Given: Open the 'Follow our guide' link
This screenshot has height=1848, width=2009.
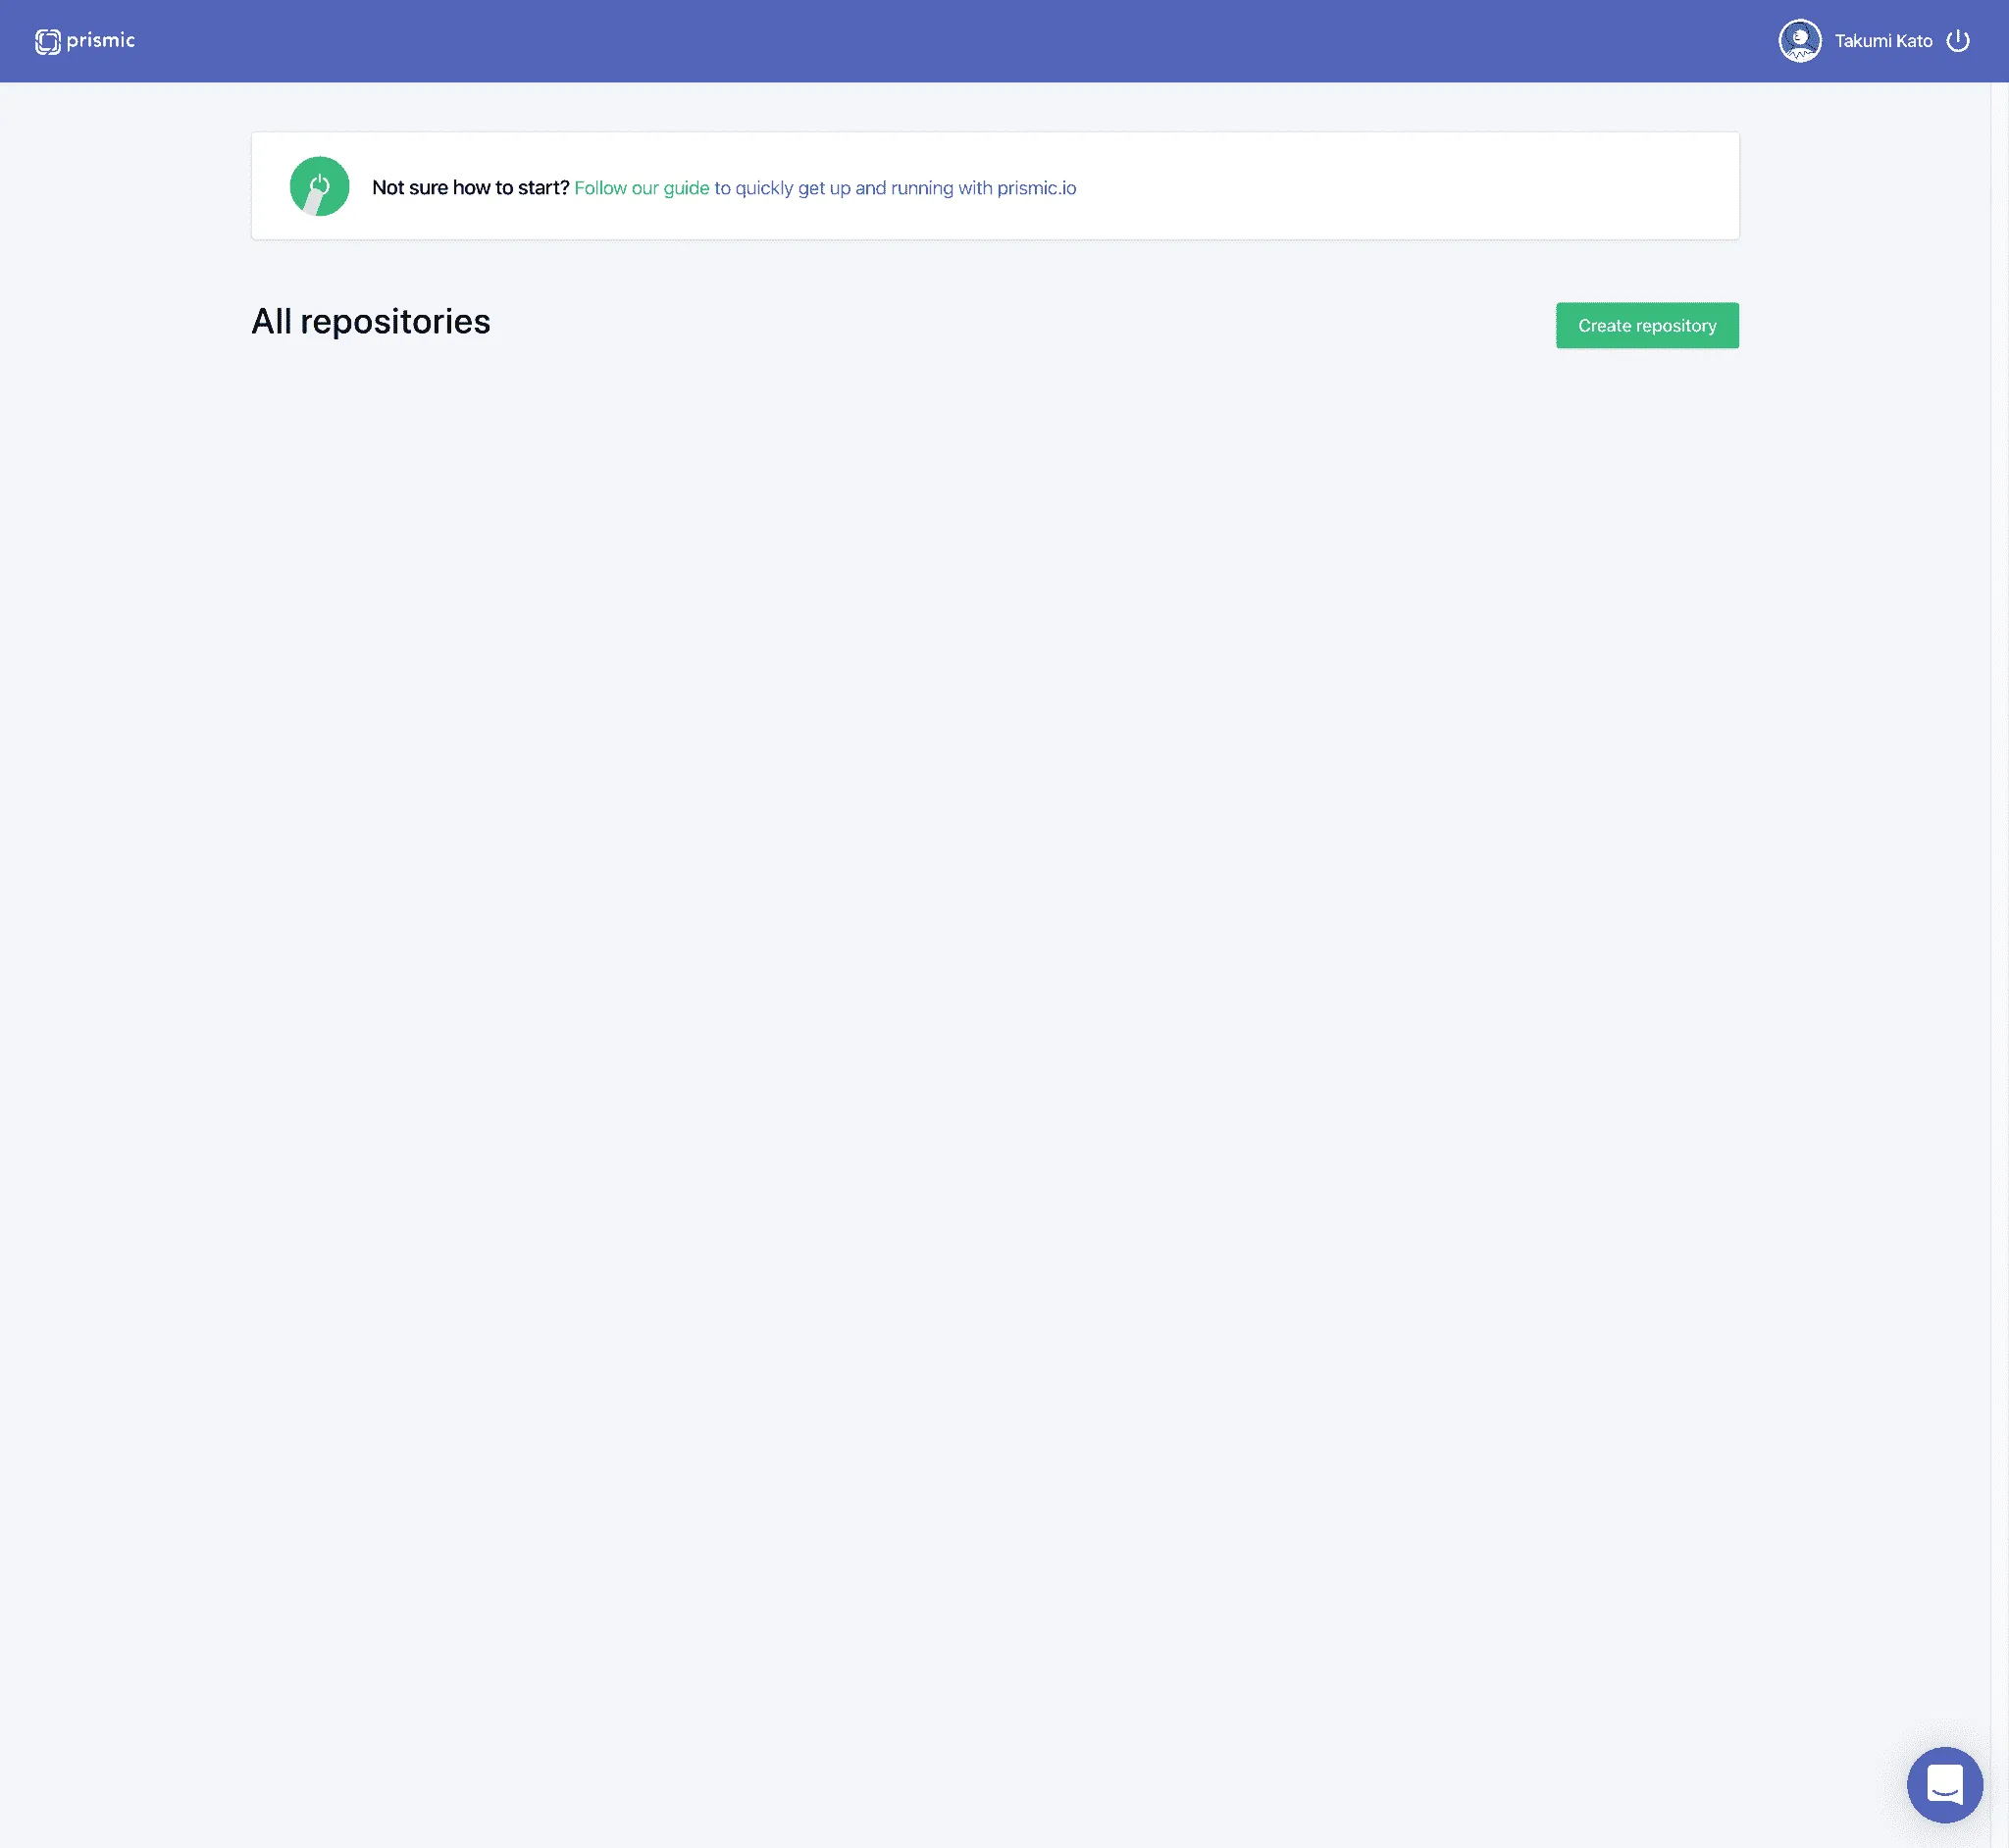Looking at the screenshot, I should [x=641, y=188].
